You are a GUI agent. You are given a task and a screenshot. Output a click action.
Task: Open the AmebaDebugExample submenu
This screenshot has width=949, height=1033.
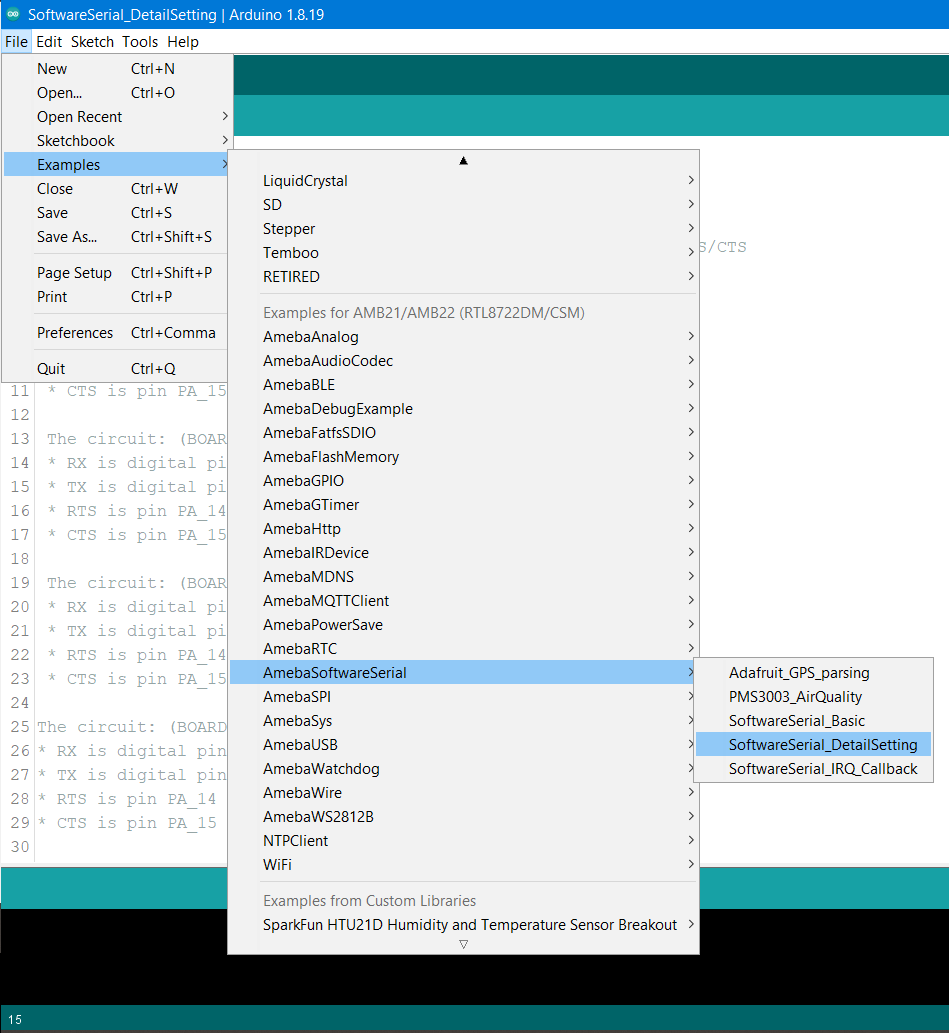[463, 409]
